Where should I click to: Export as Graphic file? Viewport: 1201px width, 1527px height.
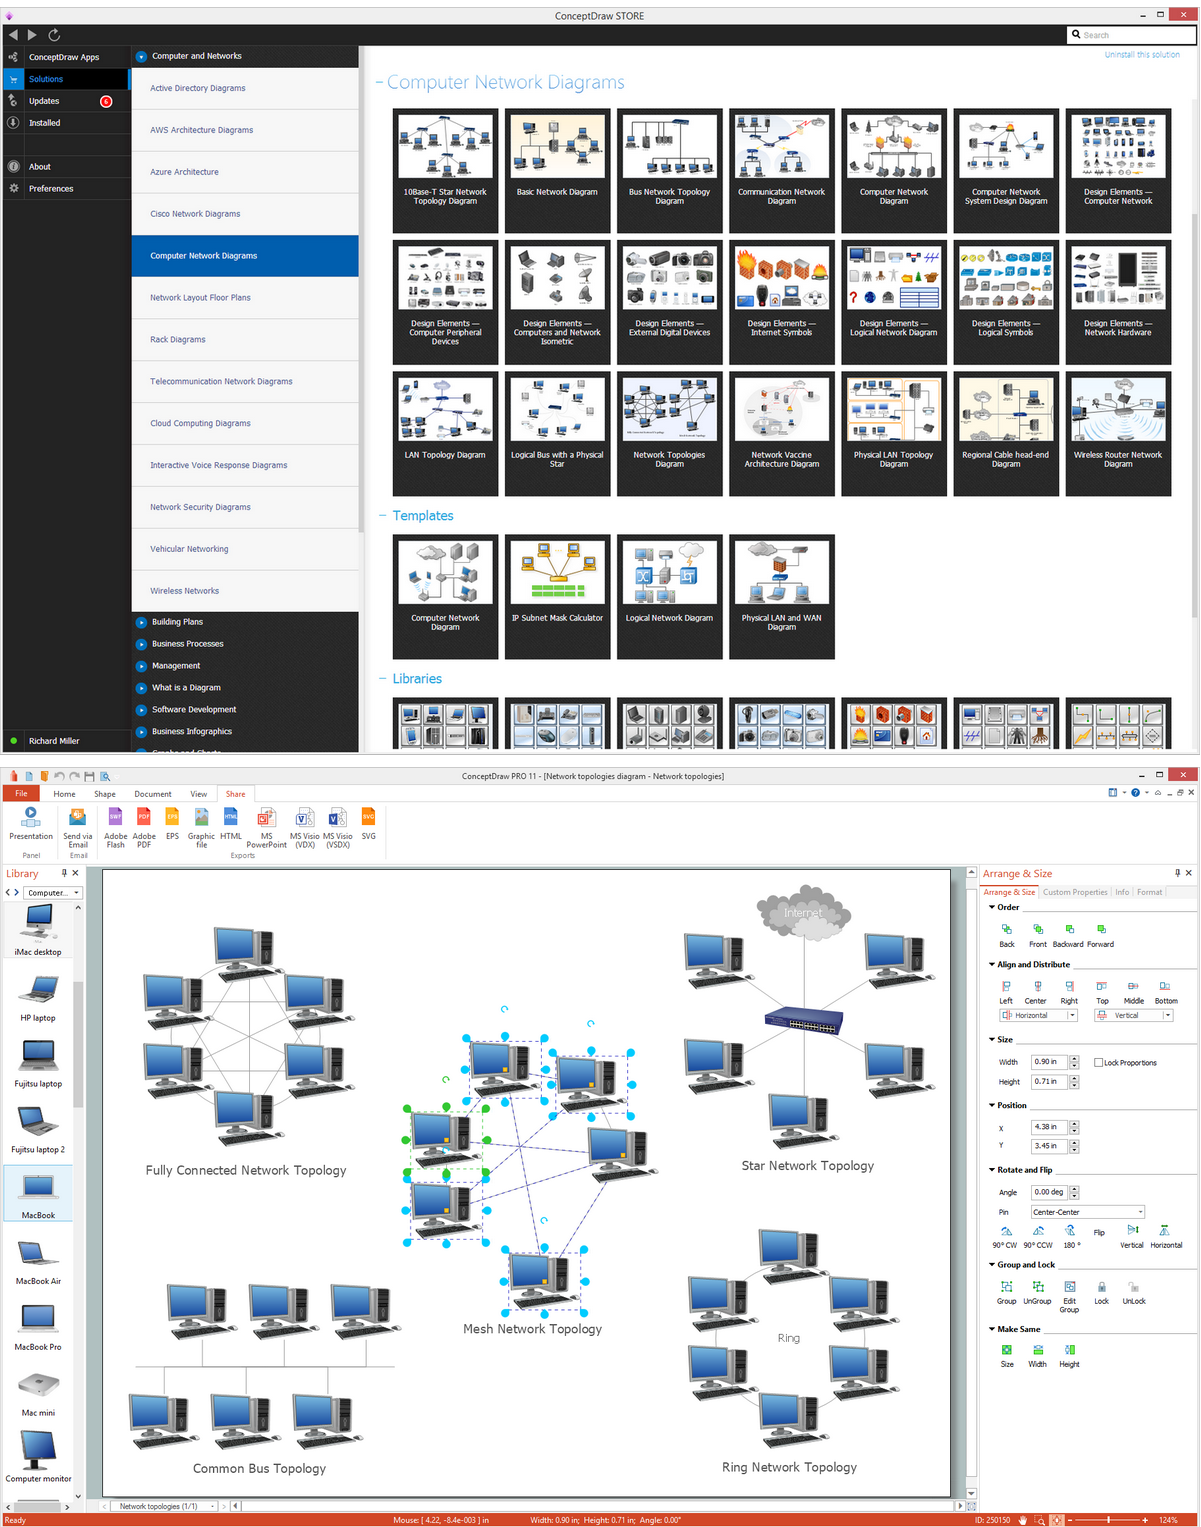pyautogui.click(x=201, y=827)
